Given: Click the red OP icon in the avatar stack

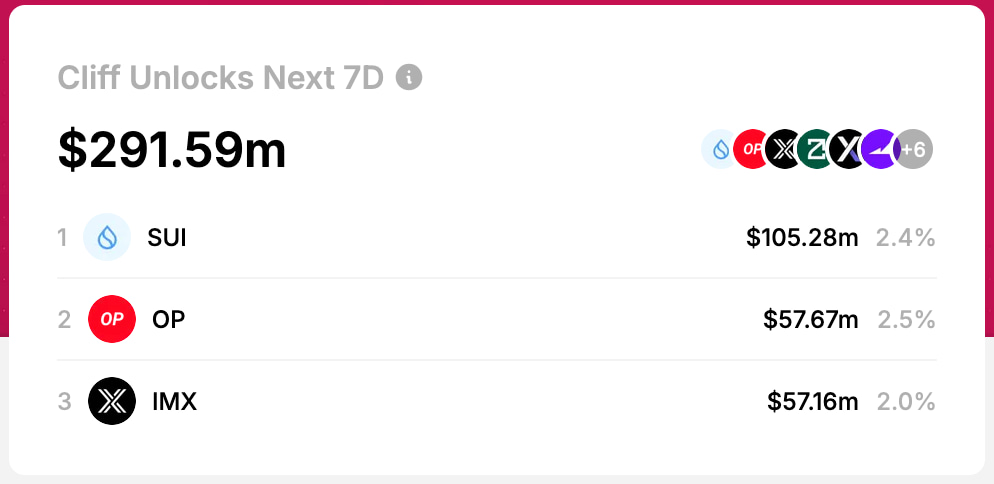Looking at the screenshot, I should point(751,149).
